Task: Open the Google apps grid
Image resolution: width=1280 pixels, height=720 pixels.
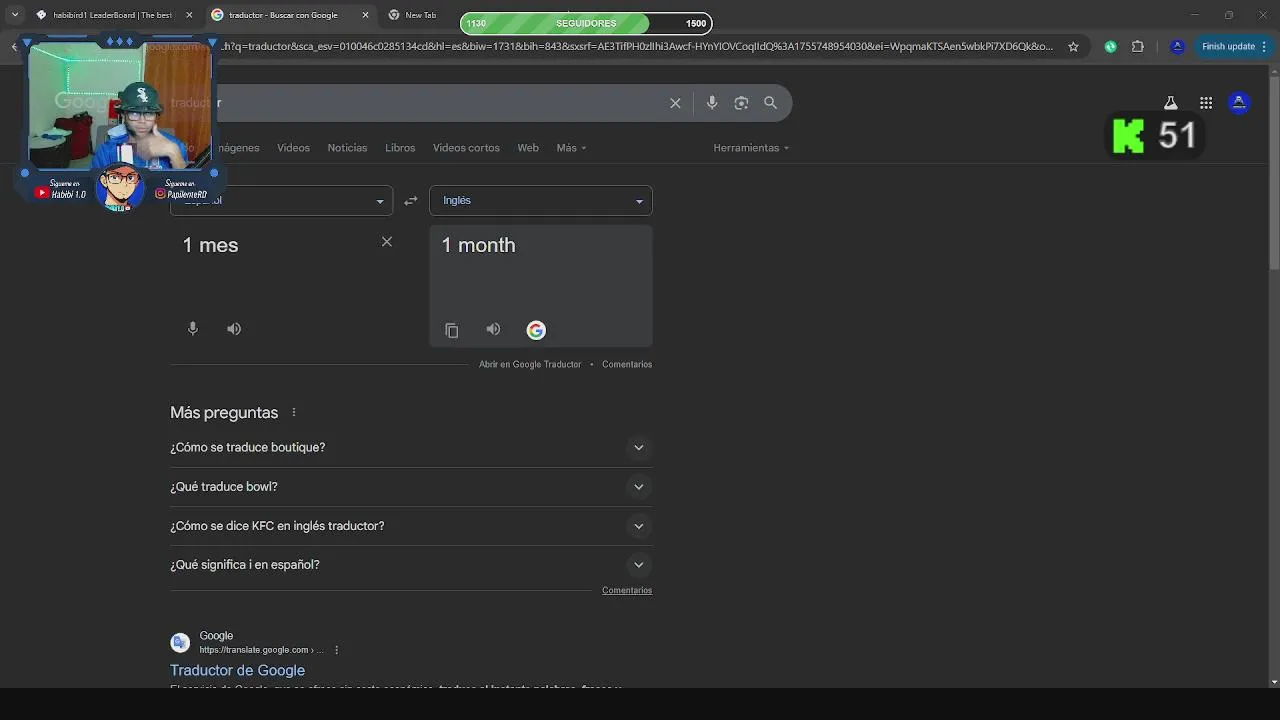Action: (x=1206, y=103)
